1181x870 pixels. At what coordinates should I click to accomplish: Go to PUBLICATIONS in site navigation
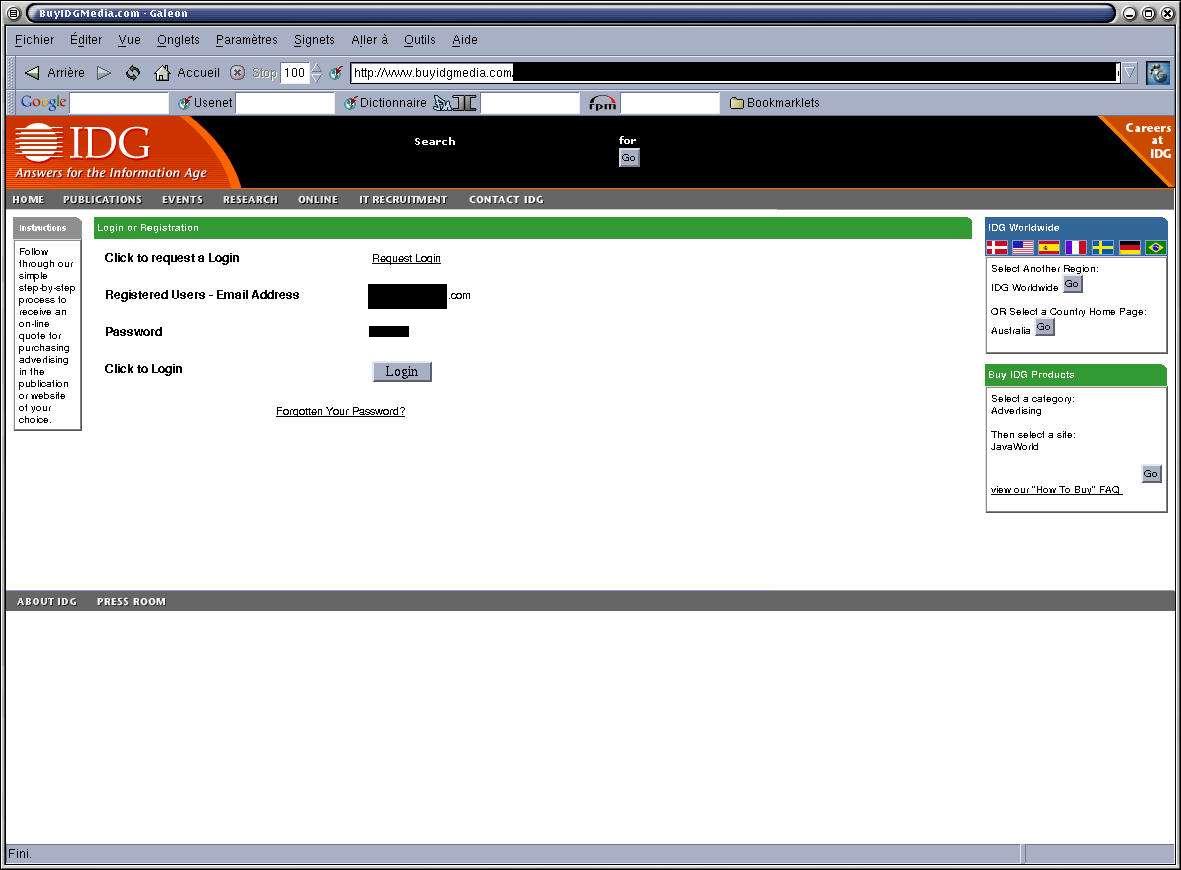pos(102,200)
